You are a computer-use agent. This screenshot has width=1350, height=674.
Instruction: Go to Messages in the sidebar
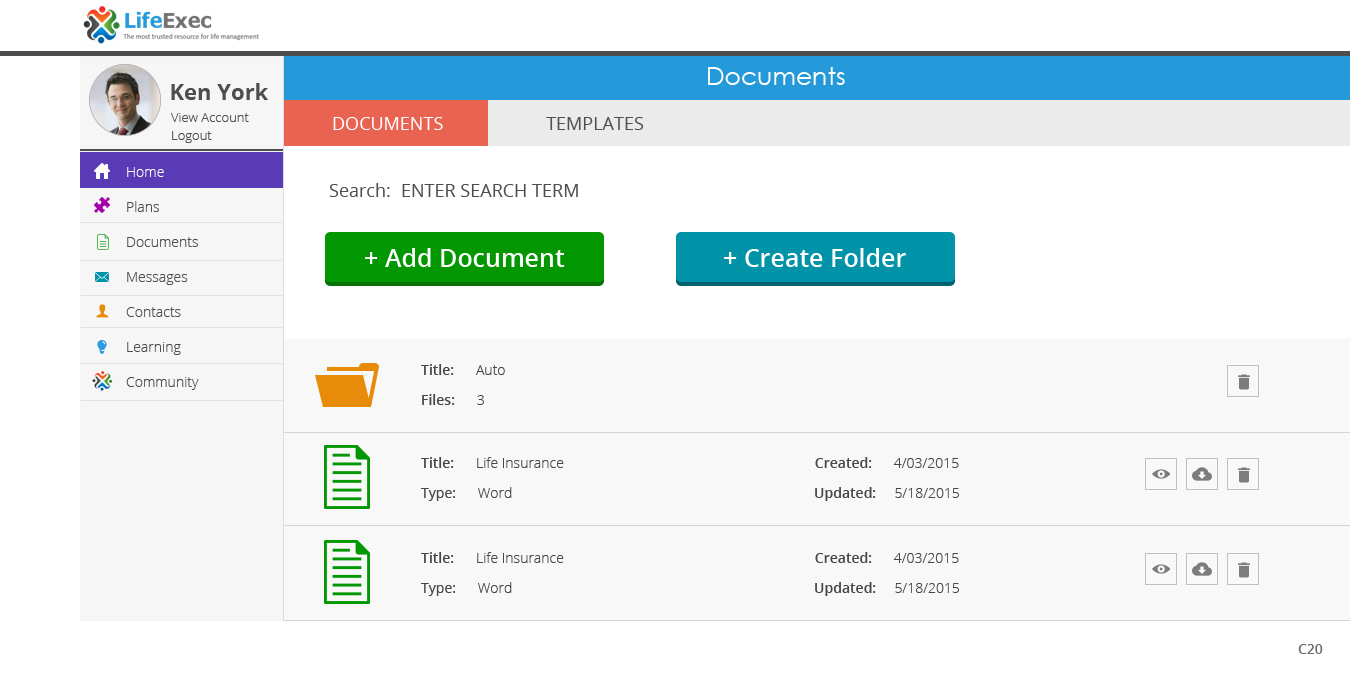tap(156, 277)
